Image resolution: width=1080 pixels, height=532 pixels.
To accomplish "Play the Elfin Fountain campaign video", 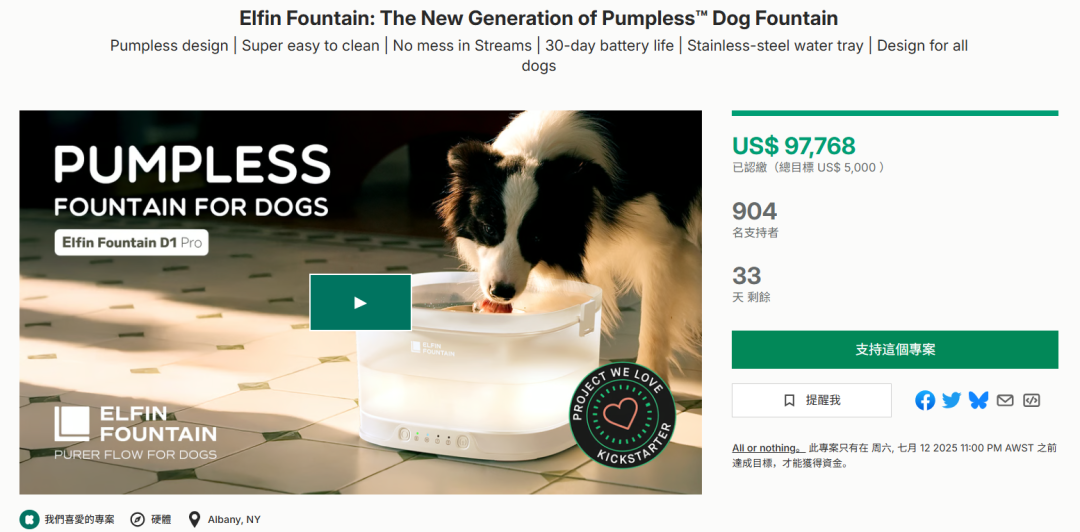I will 360,303.
